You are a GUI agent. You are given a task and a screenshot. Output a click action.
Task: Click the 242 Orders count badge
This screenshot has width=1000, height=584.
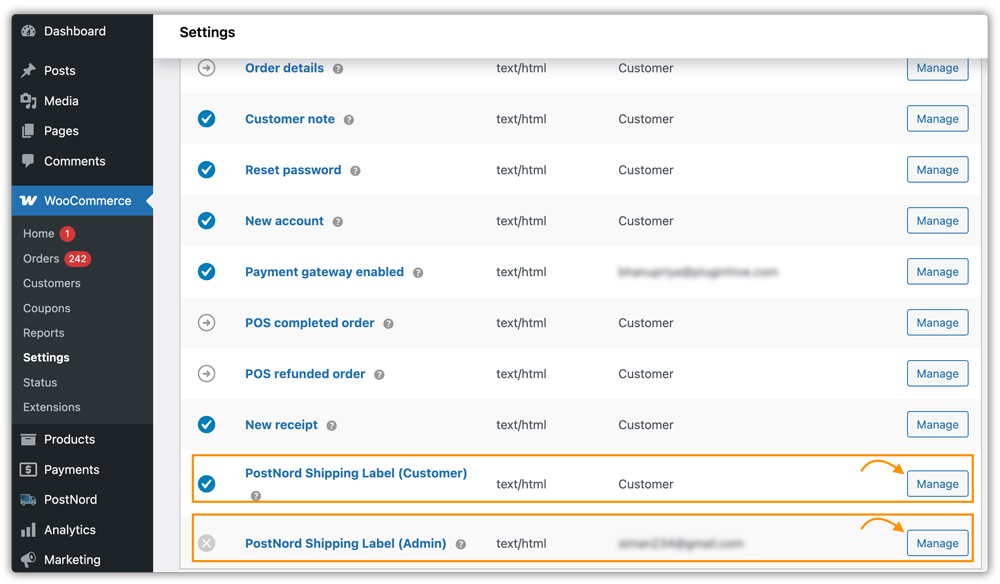(78, 259)
